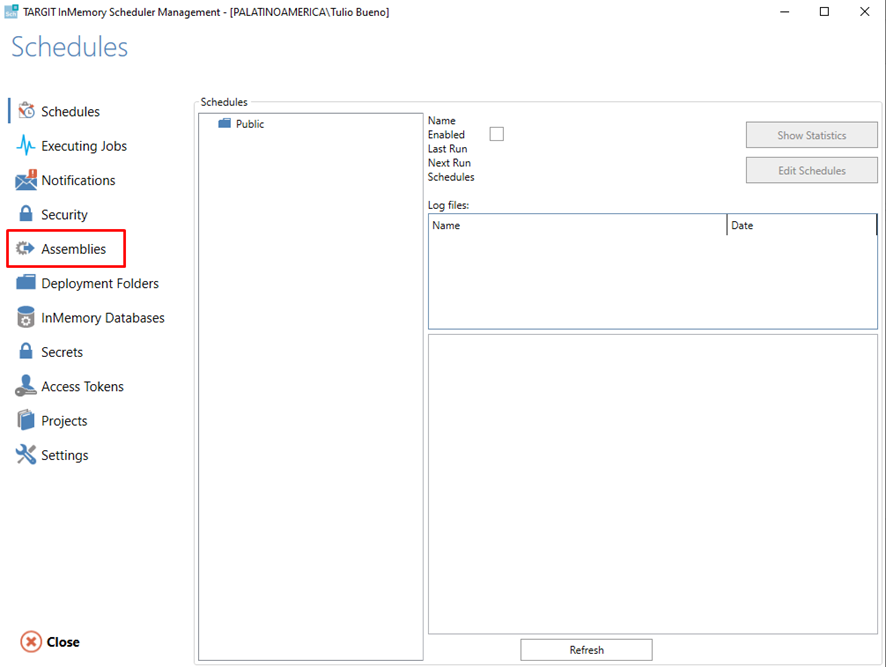Viewport: 886px width, 667px height.
Task: Click the Log files: label
Action: coord(449,205)
